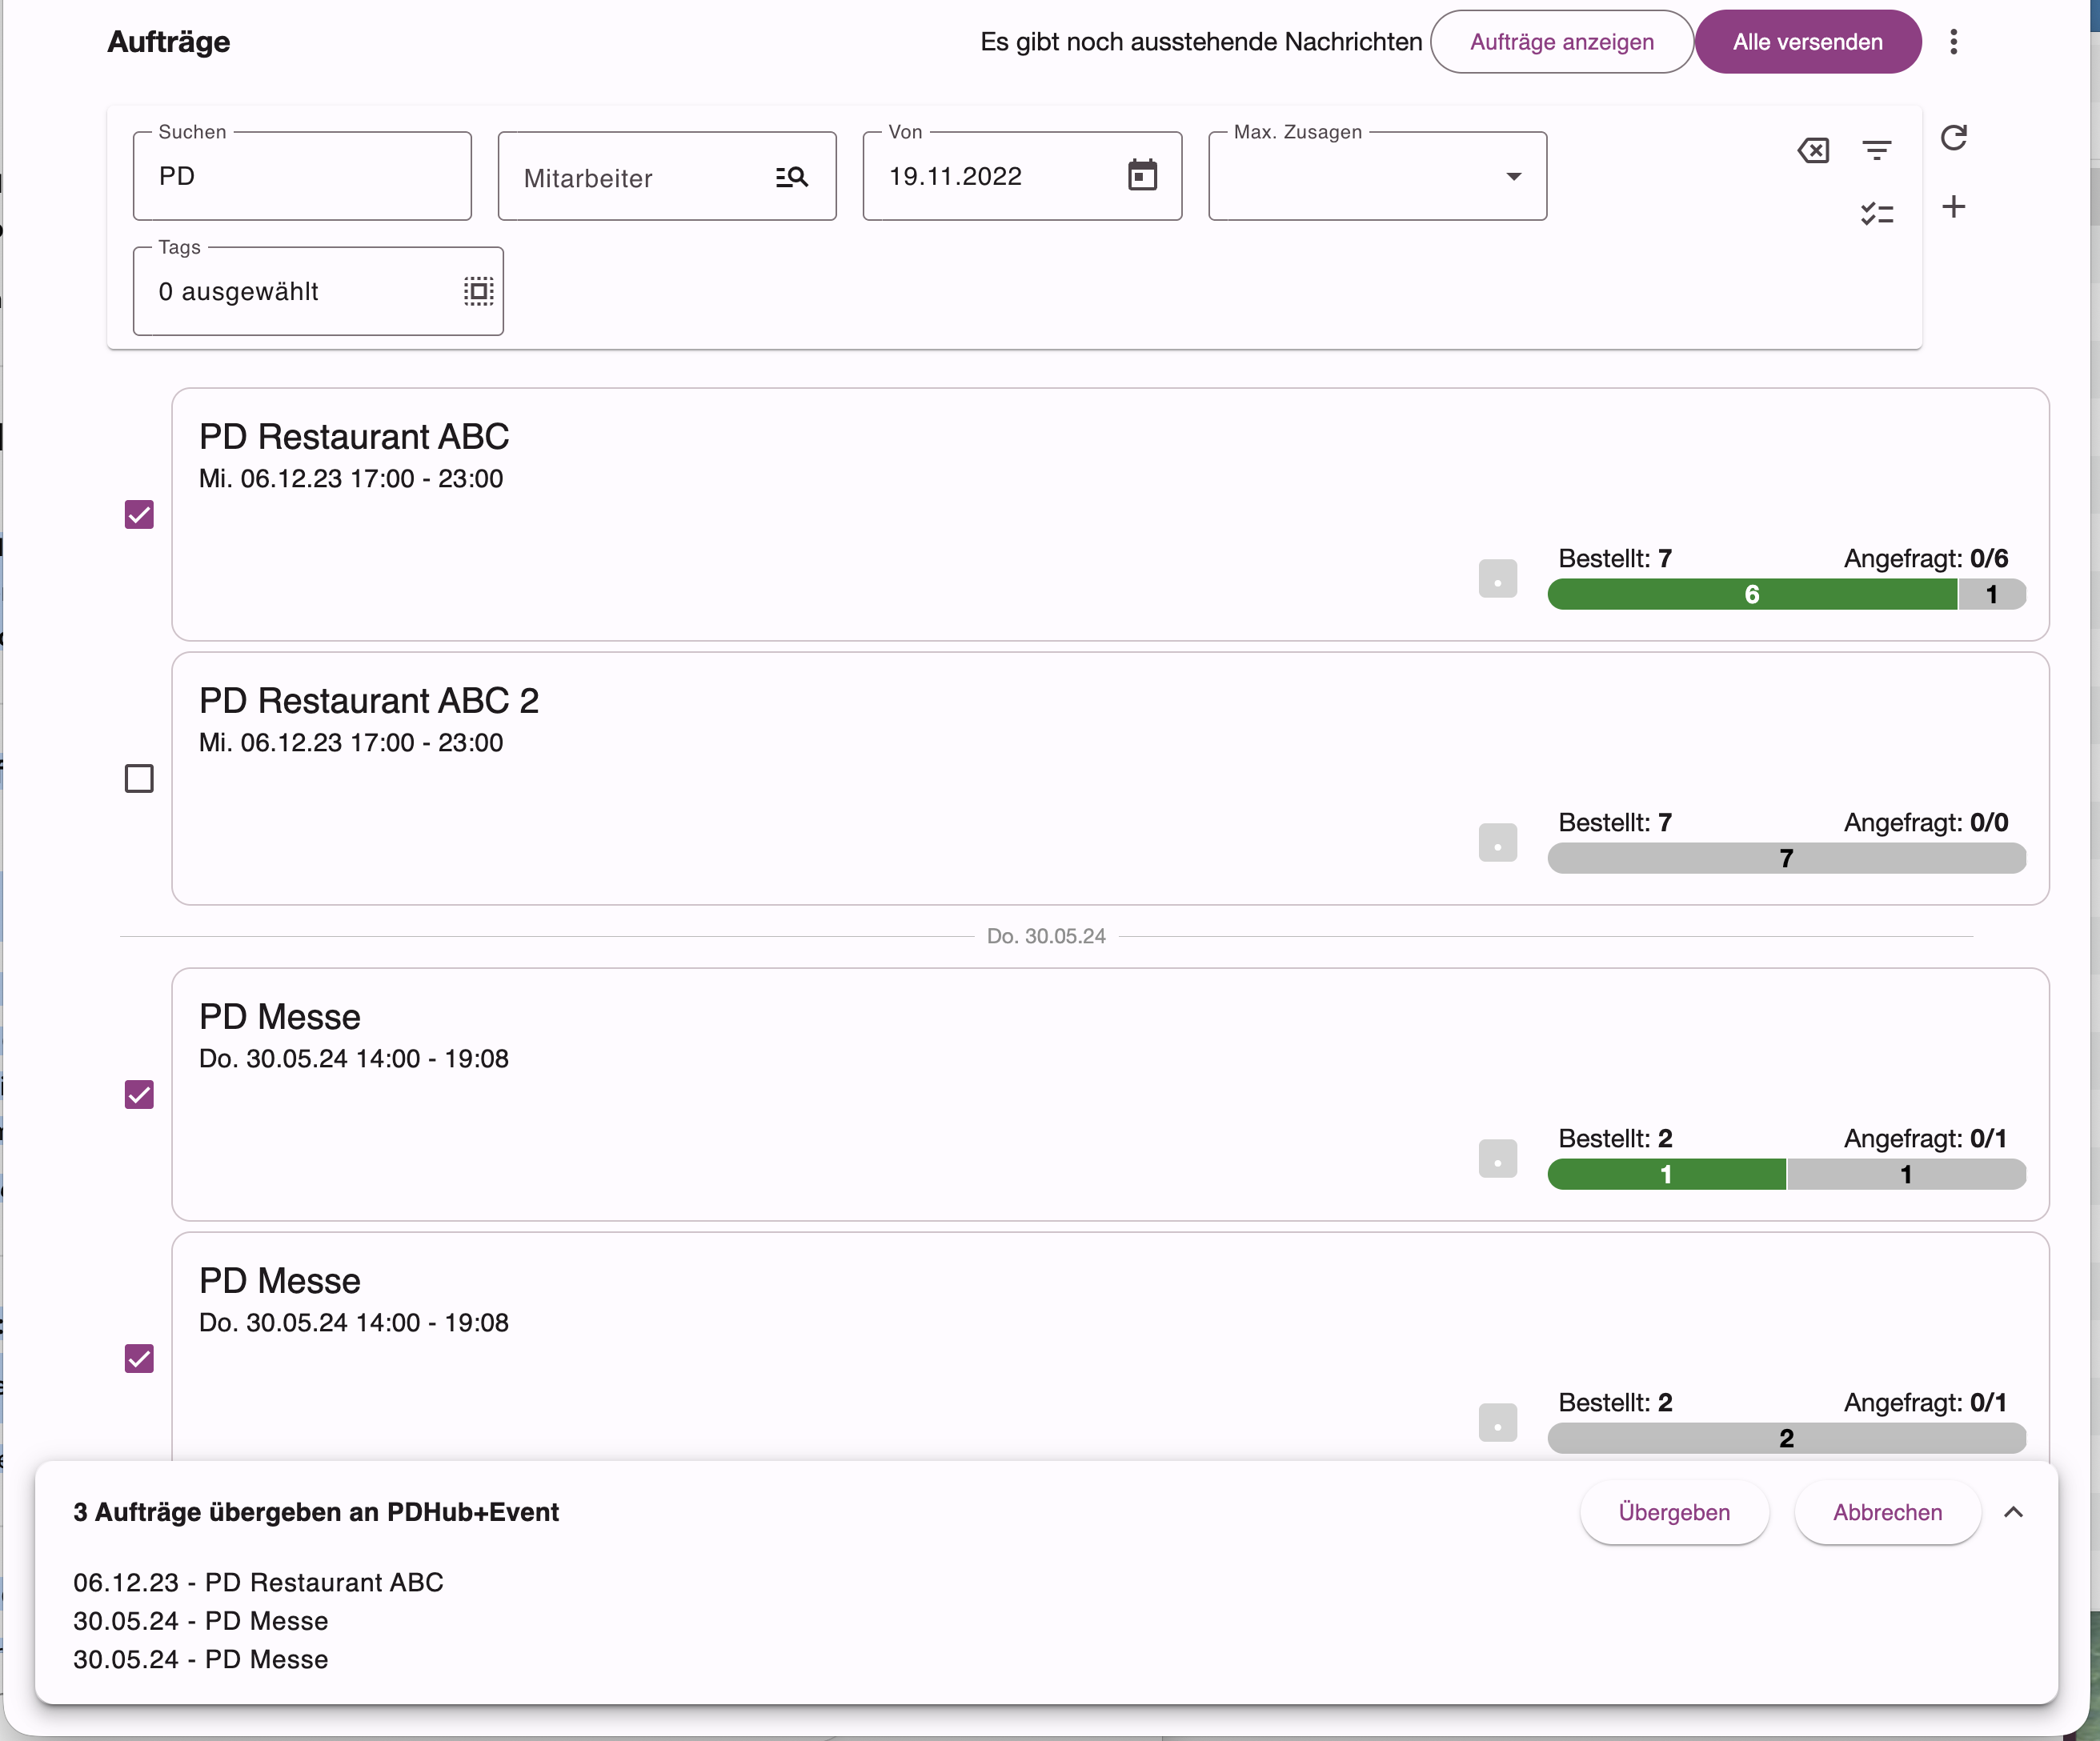Uncheck the second PD Messe checkbox
Image resolution: width=2100 pixels, height=1741 pixels.
(x=139, y=1359)
